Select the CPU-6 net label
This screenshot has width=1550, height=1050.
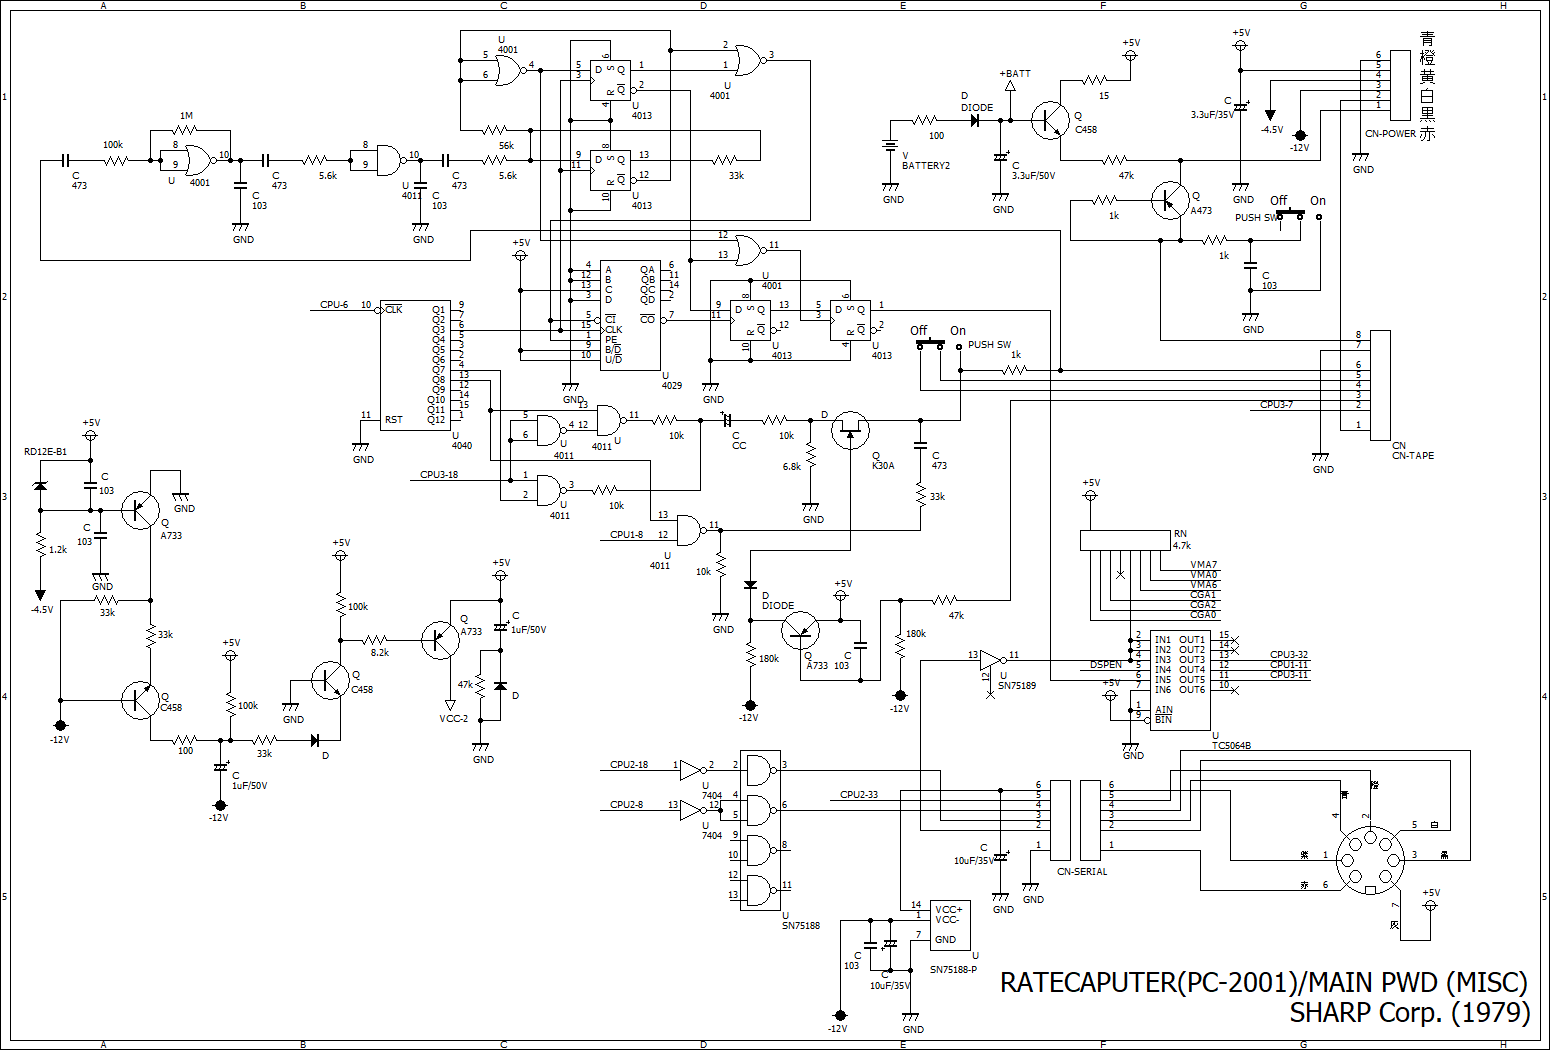click(x=334, y=305)
